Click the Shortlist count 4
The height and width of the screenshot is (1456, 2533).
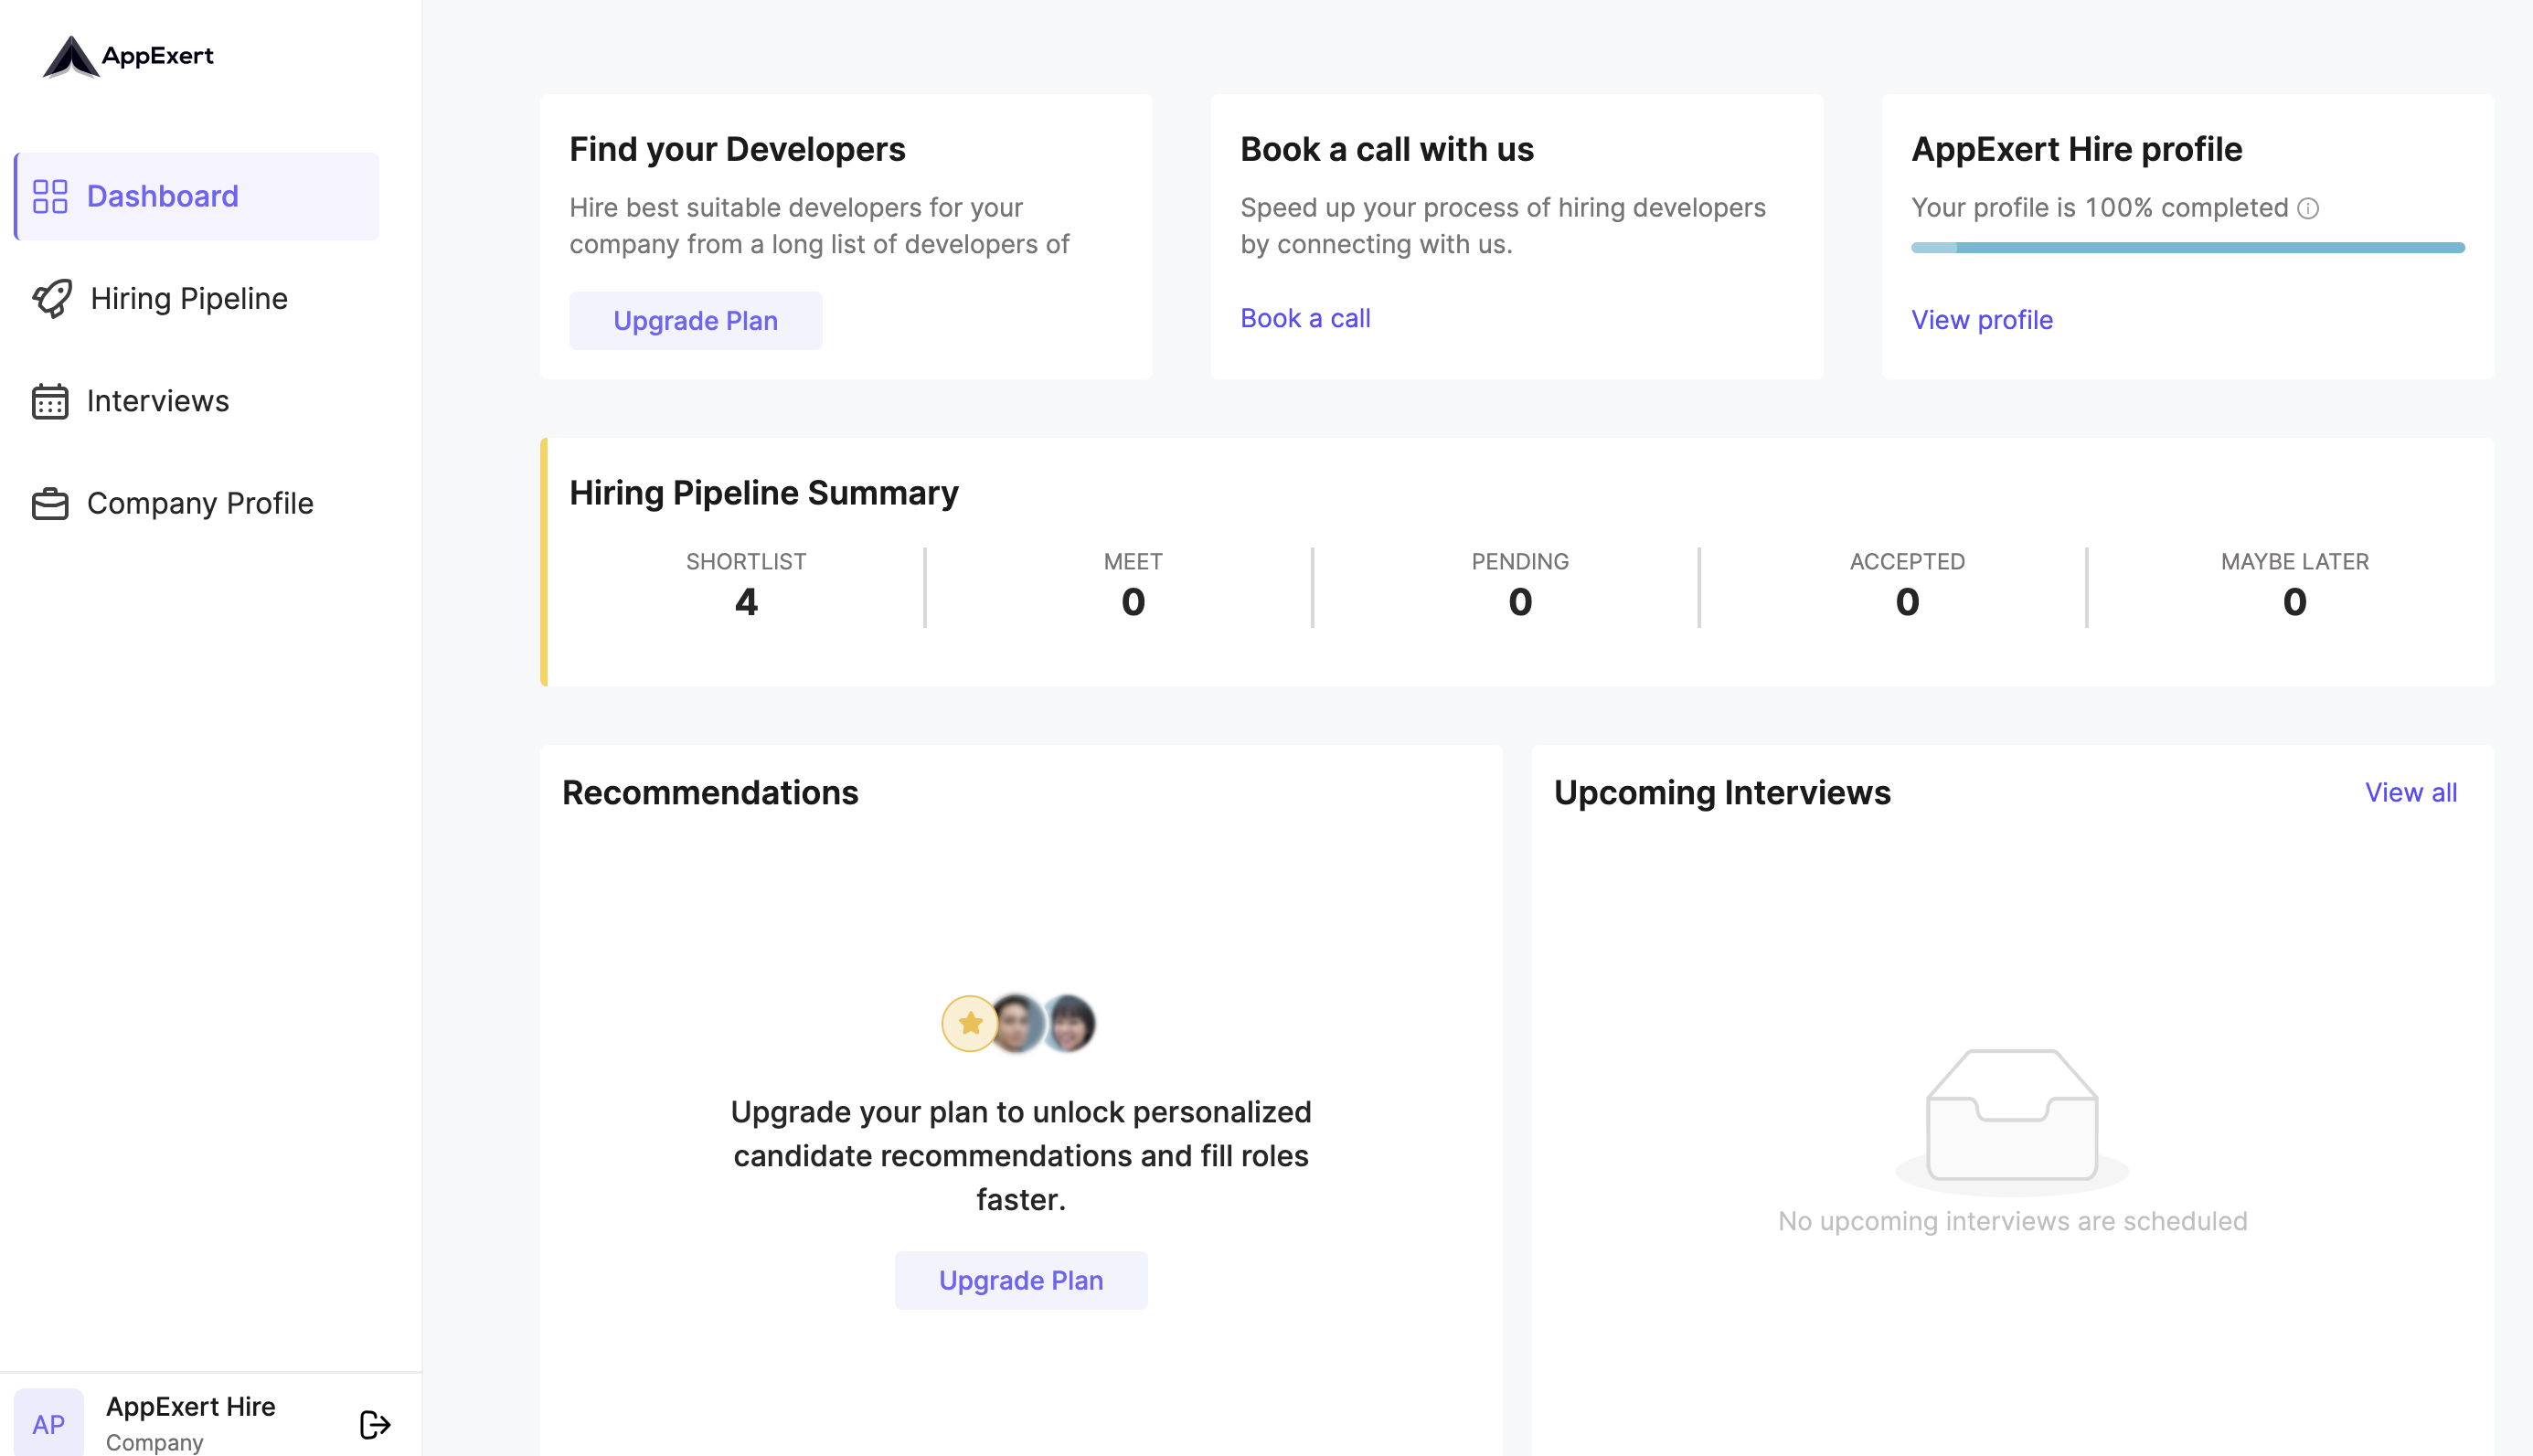click(746, 602)
